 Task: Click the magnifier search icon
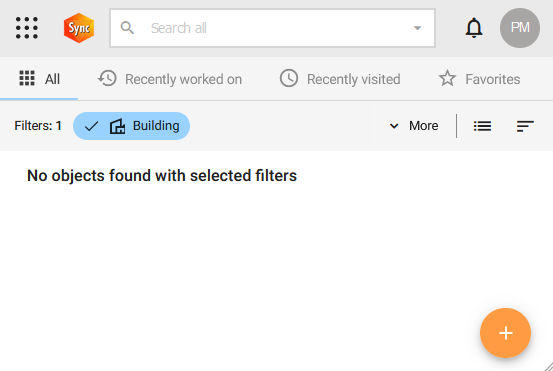(x=127, y=28)
